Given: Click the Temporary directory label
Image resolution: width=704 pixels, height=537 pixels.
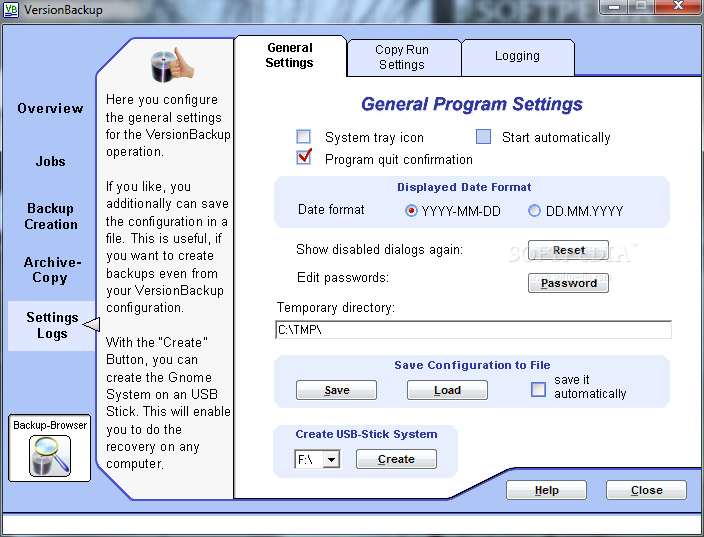Looking at the screenshot, I should coord(335,308).
